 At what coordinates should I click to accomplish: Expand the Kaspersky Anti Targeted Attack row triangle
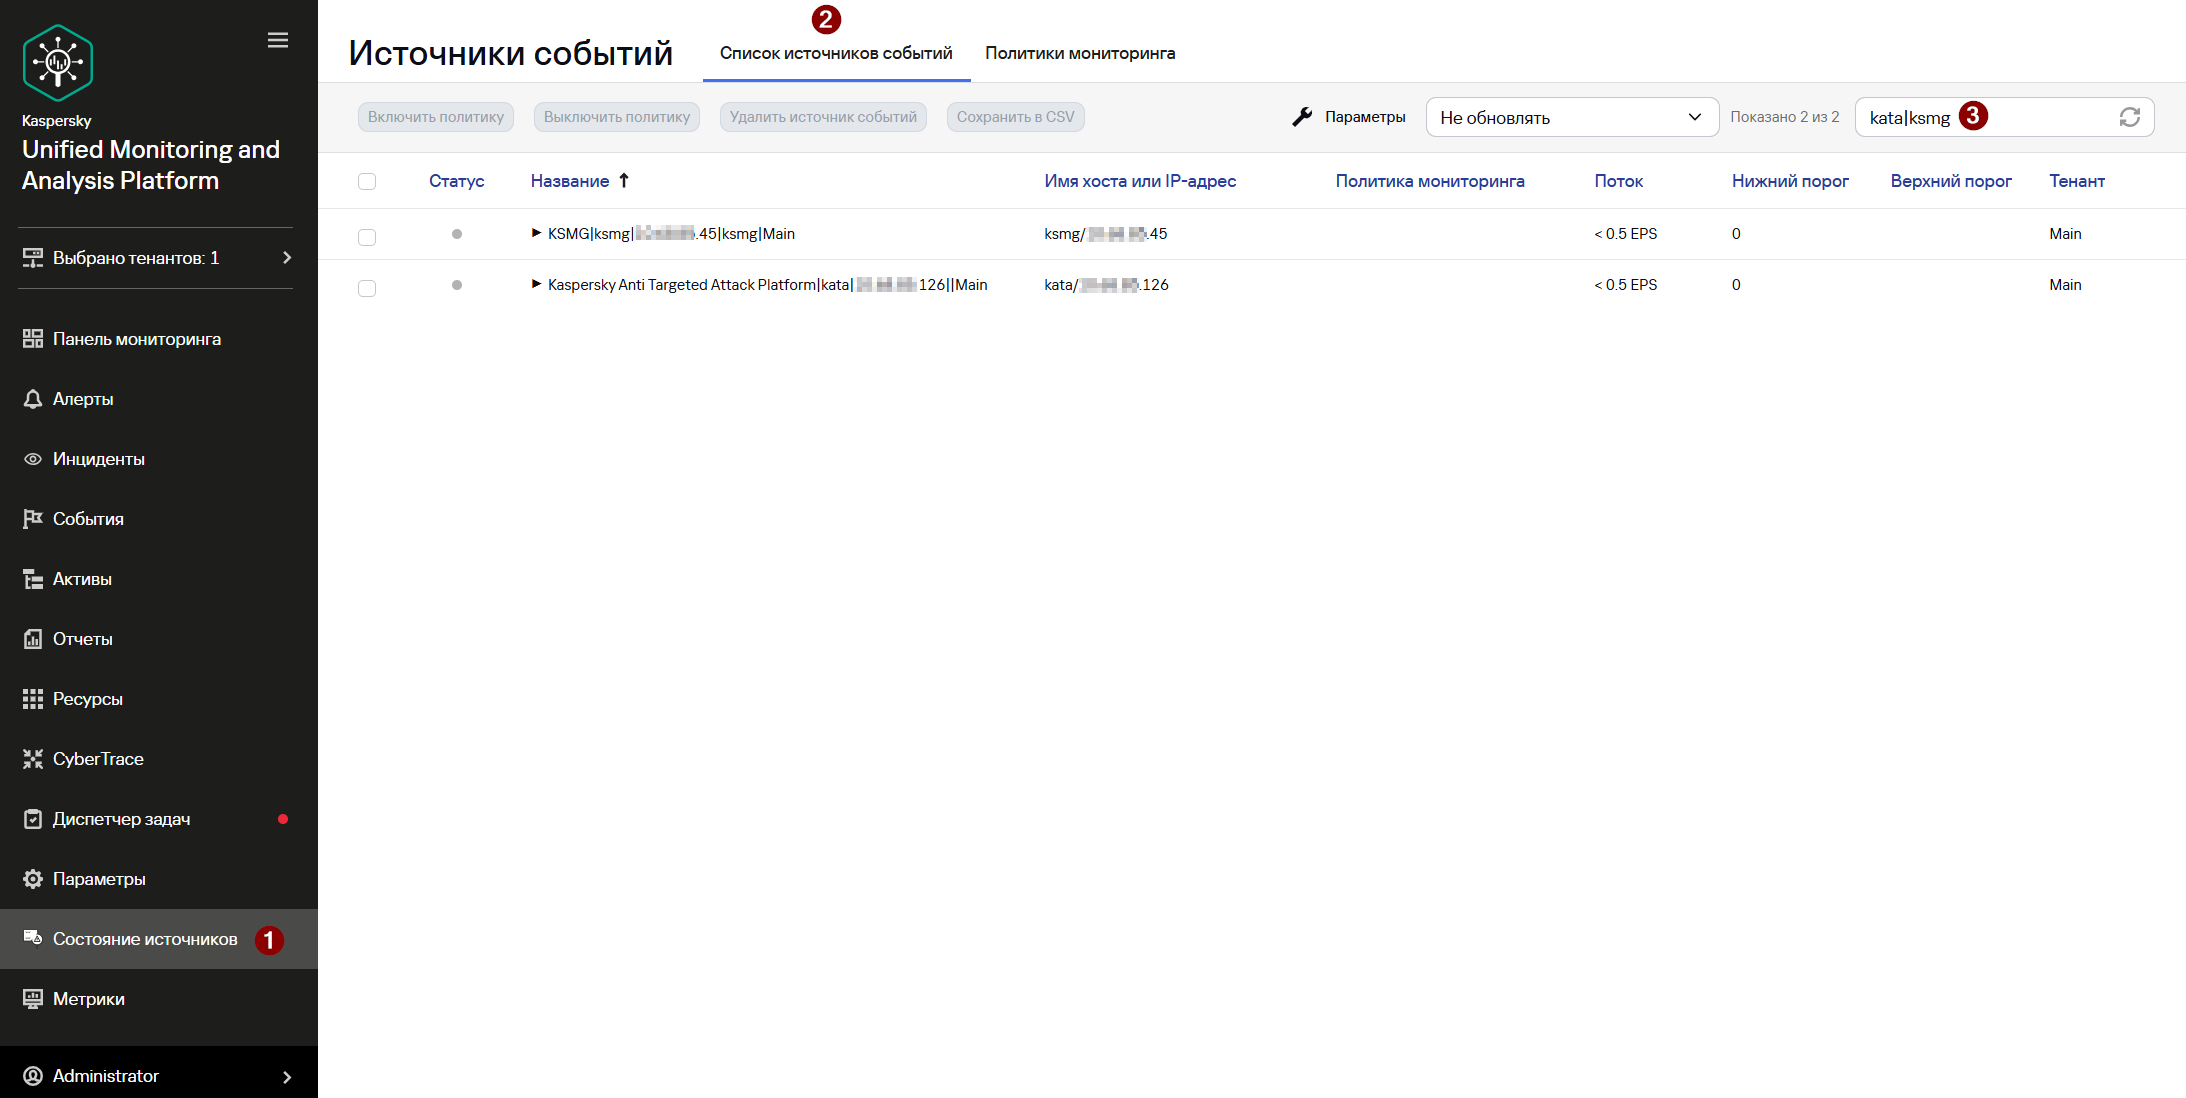coord(537,284)
